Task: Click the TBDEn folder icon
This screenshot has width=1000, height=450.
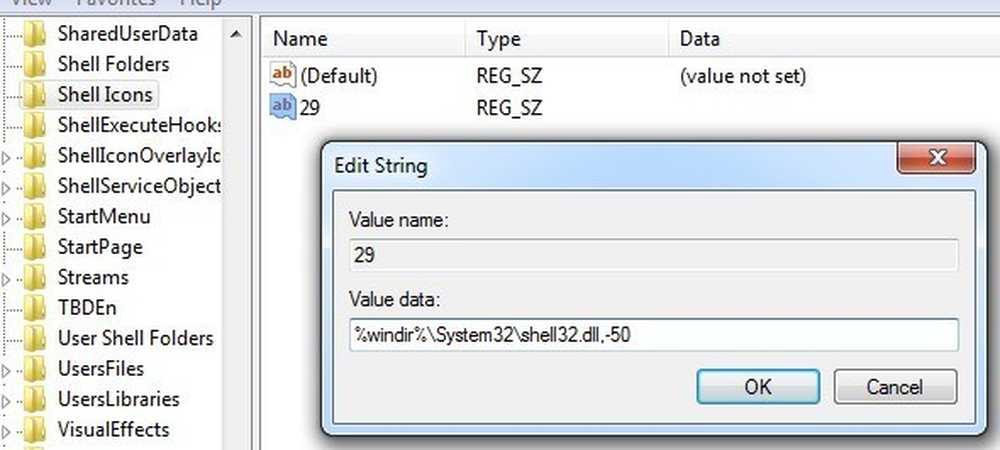Action: pos(34,308)
